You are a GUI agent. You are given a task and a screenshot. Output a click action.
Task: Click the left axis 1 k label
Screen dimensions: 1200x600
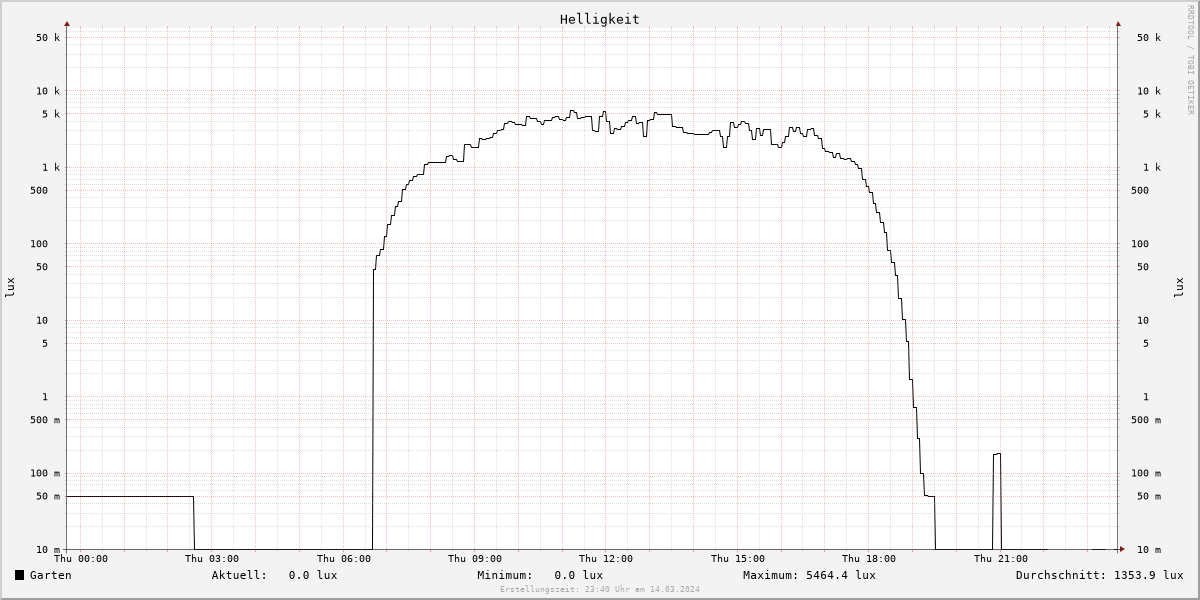(51, 168)
